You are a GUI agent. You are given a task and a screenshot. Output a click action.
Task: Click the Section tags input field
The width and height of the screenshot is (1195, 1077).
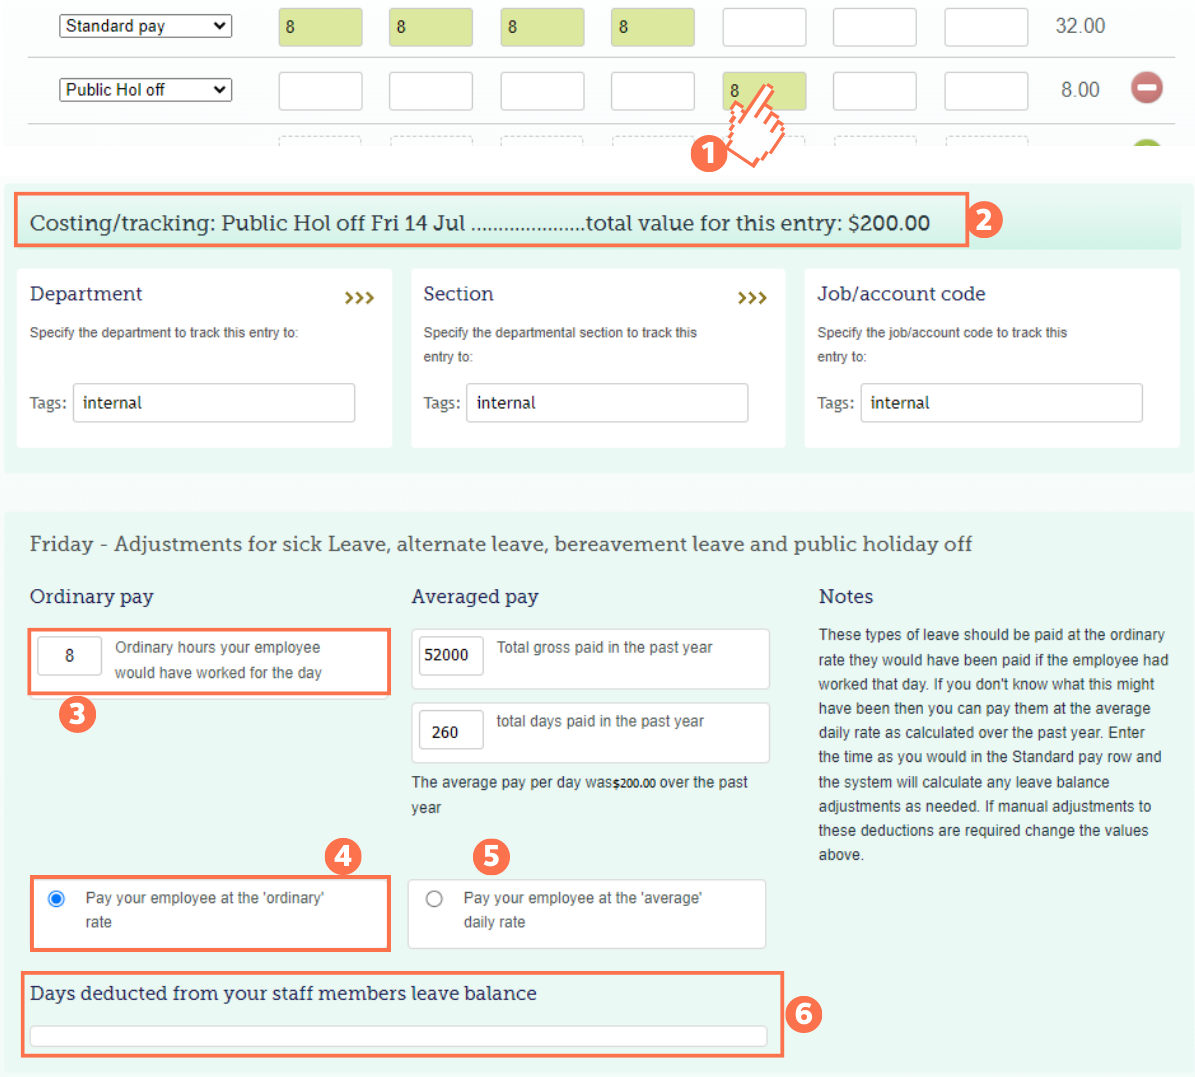click(607, 403)
